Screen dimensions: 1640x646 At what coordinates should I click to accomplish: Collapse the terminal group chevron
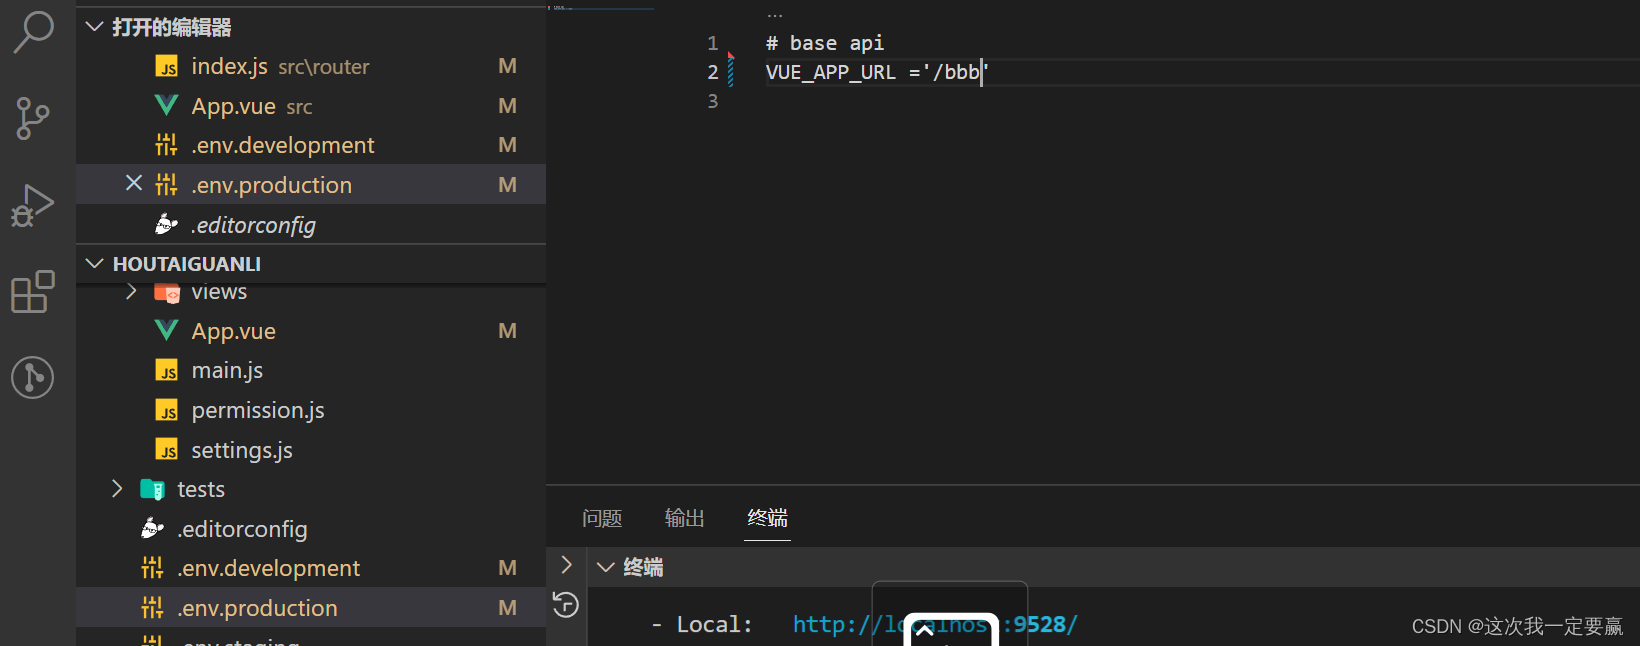coord(606,567)
